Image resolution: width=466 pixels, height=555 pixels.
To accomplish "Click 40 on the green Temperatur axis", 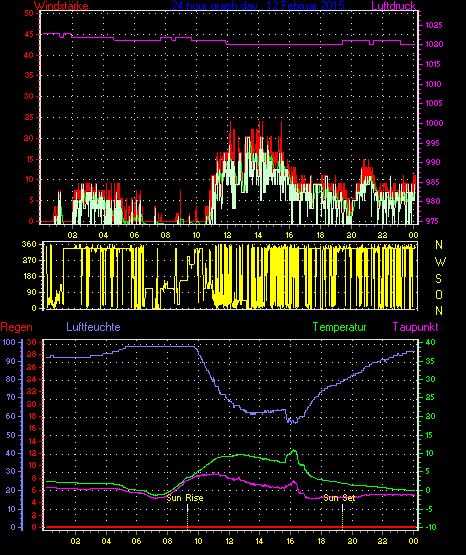I will (431, 343).
